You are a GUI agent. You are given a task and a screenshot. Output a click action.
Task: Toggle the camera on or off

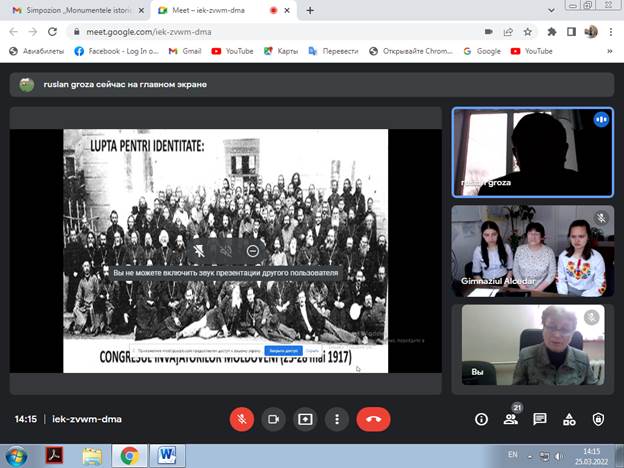click(x=273, y=419)
